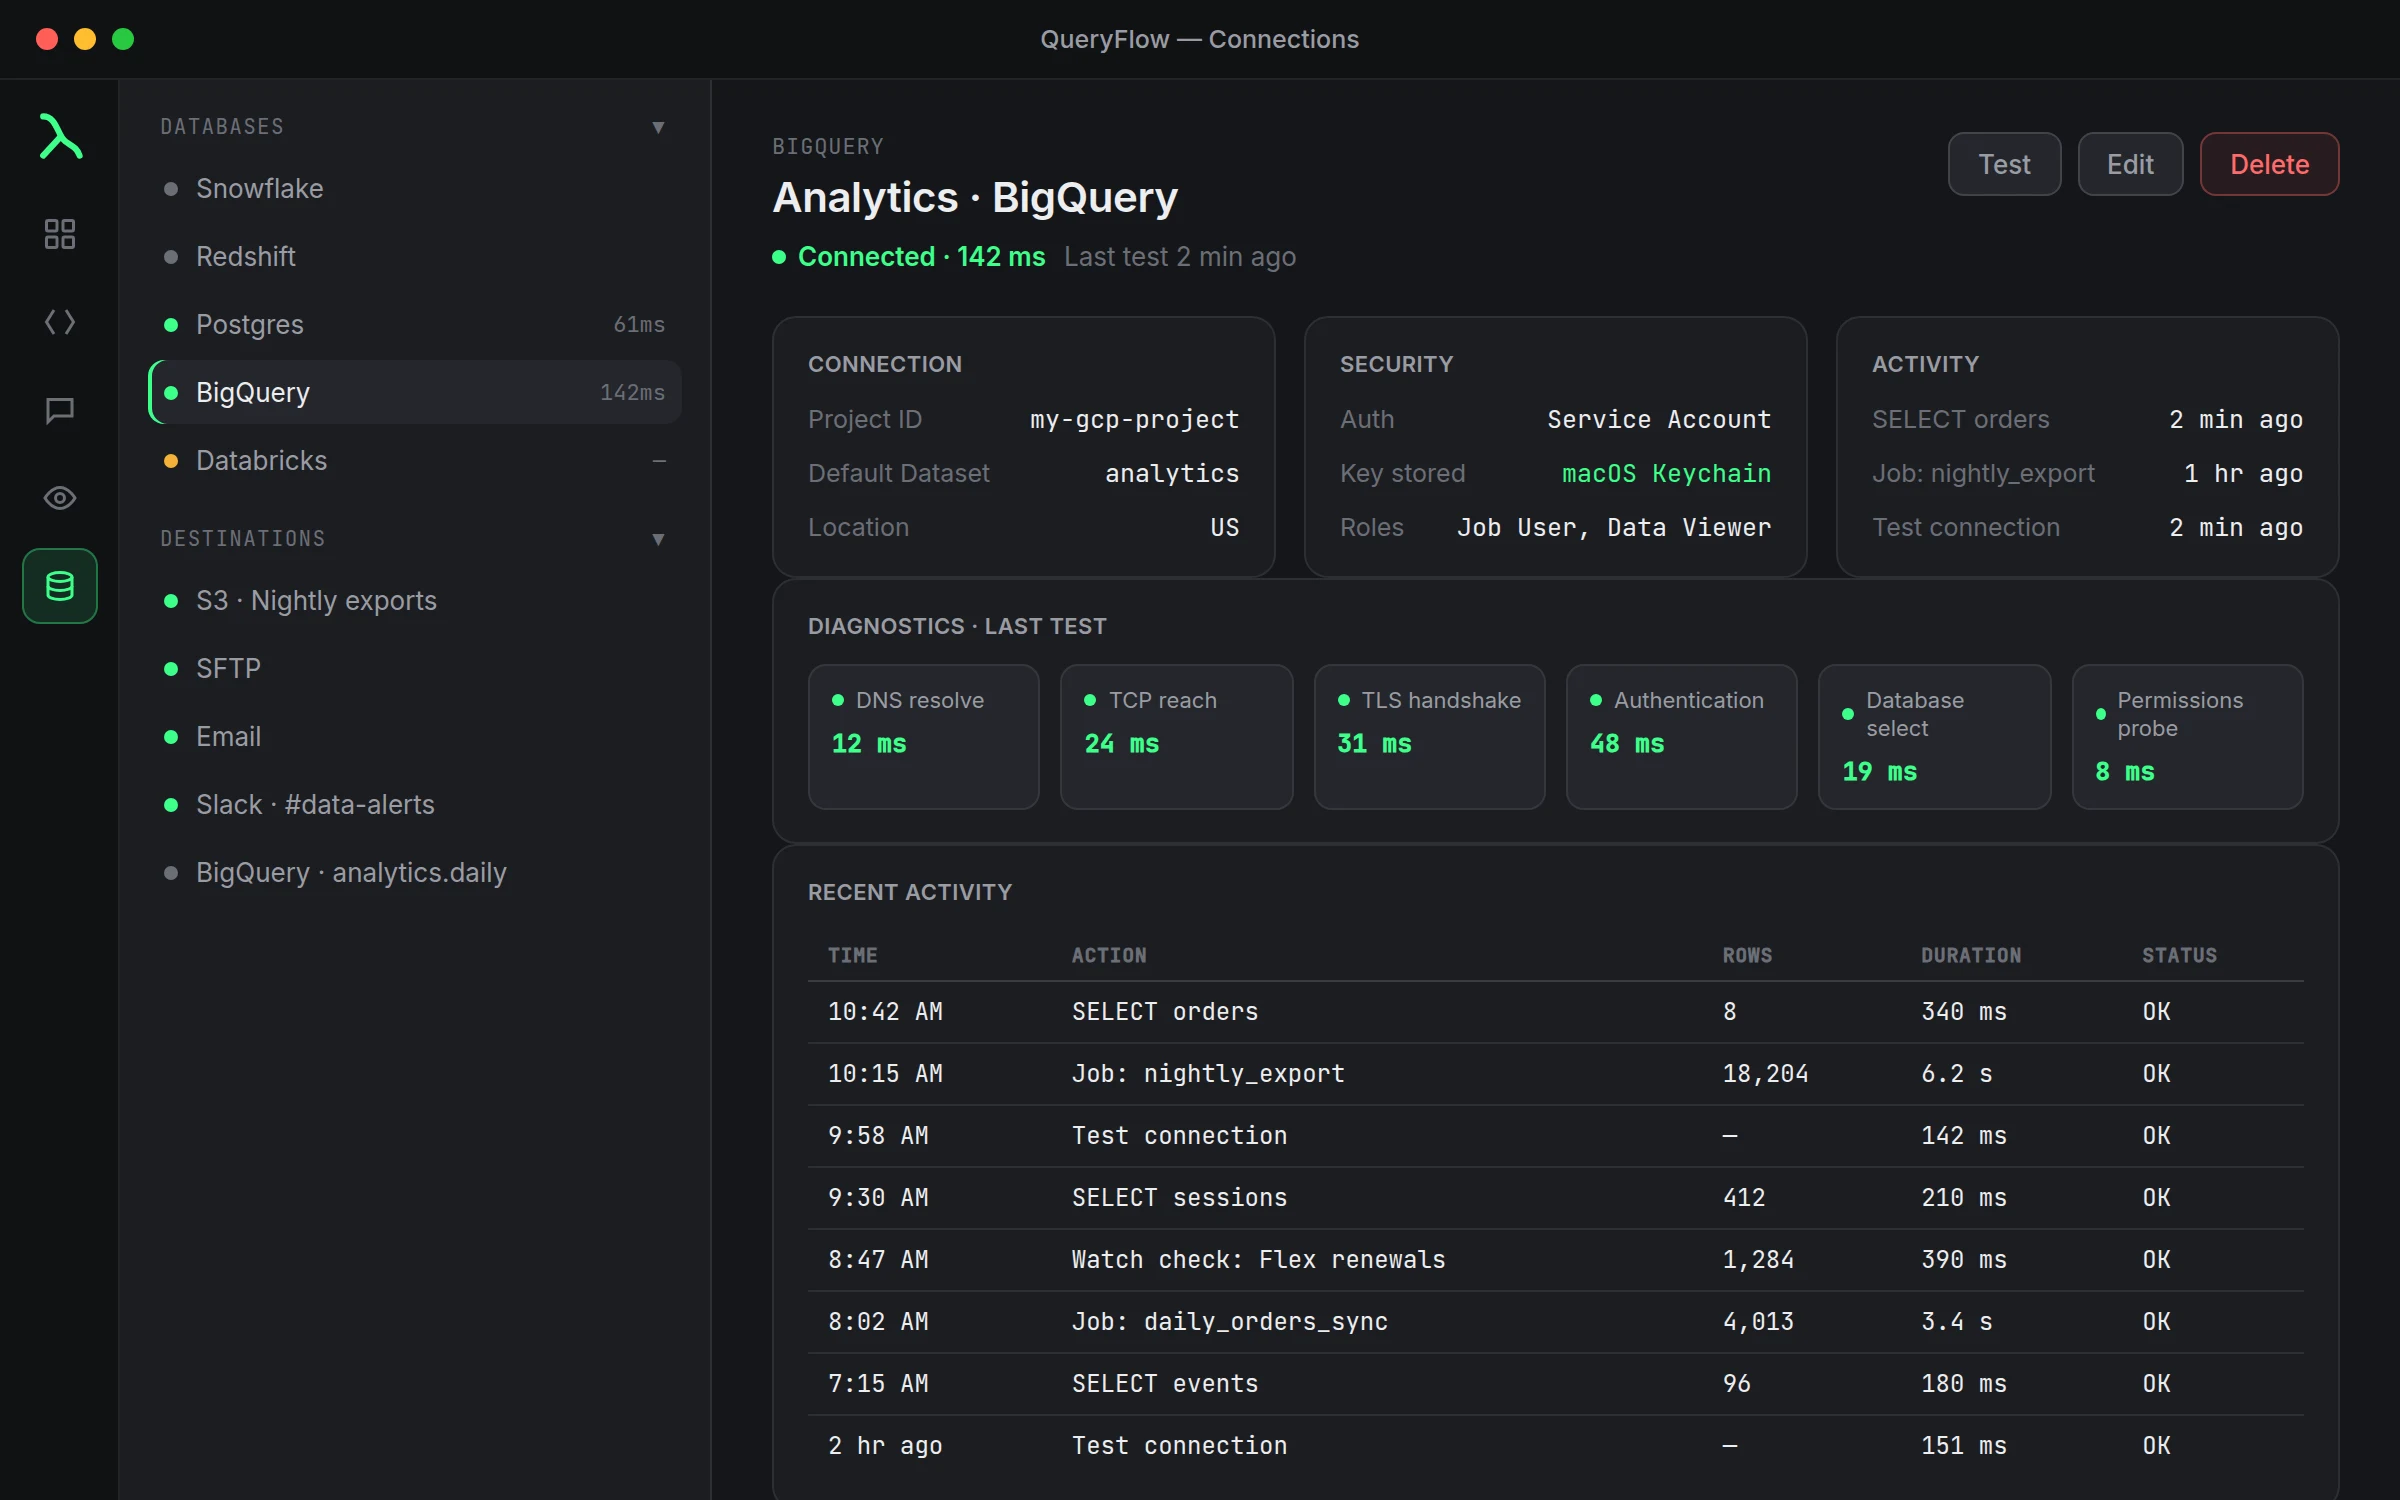Click the 10:42 AM SELECT orders row

[1555, 1012]
